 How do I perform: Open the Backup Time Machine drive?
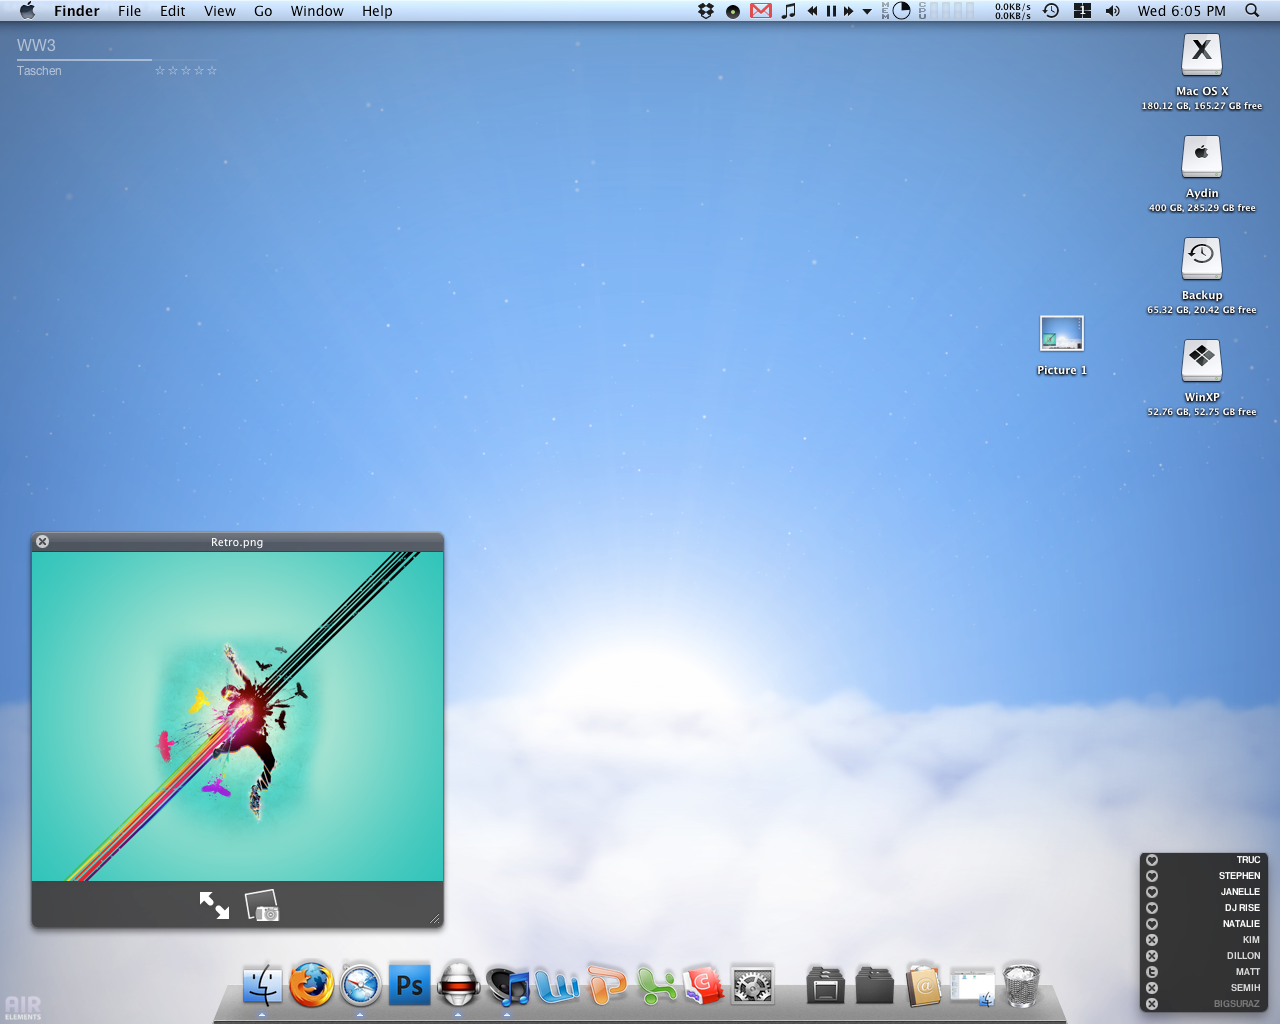[1202, 259]
